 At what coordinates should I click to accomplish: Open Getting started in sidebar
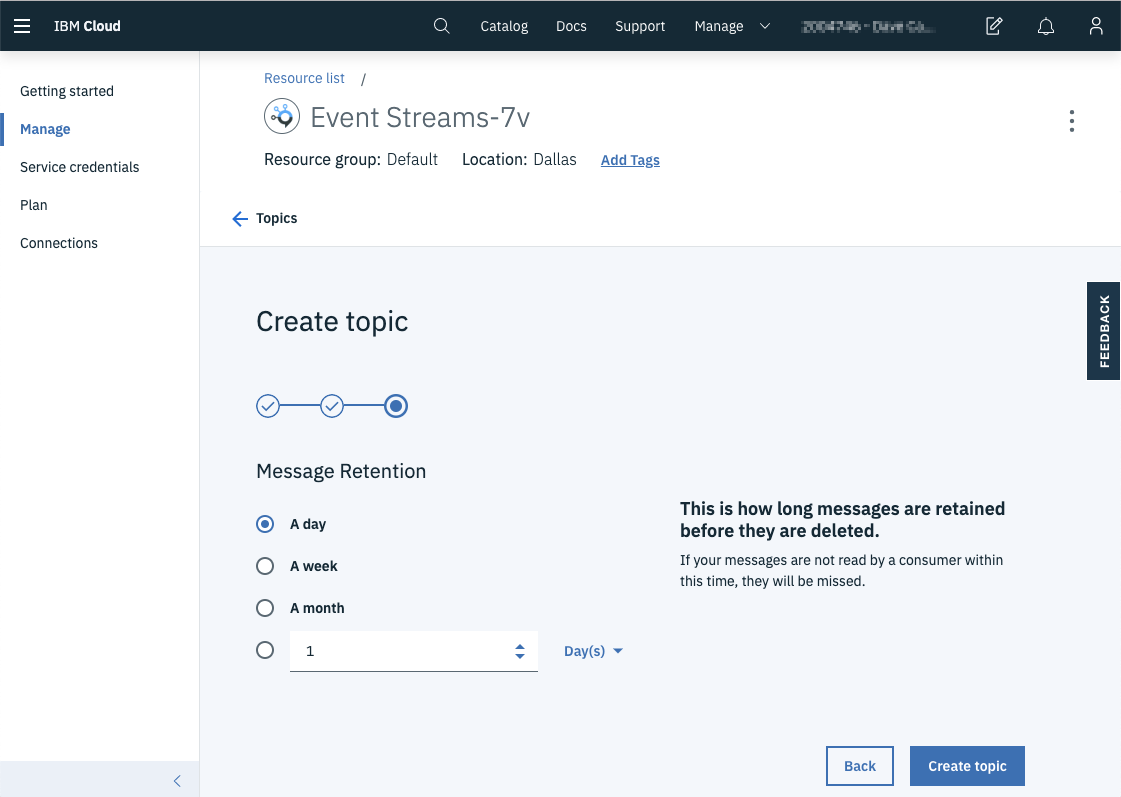pos(67,91)
